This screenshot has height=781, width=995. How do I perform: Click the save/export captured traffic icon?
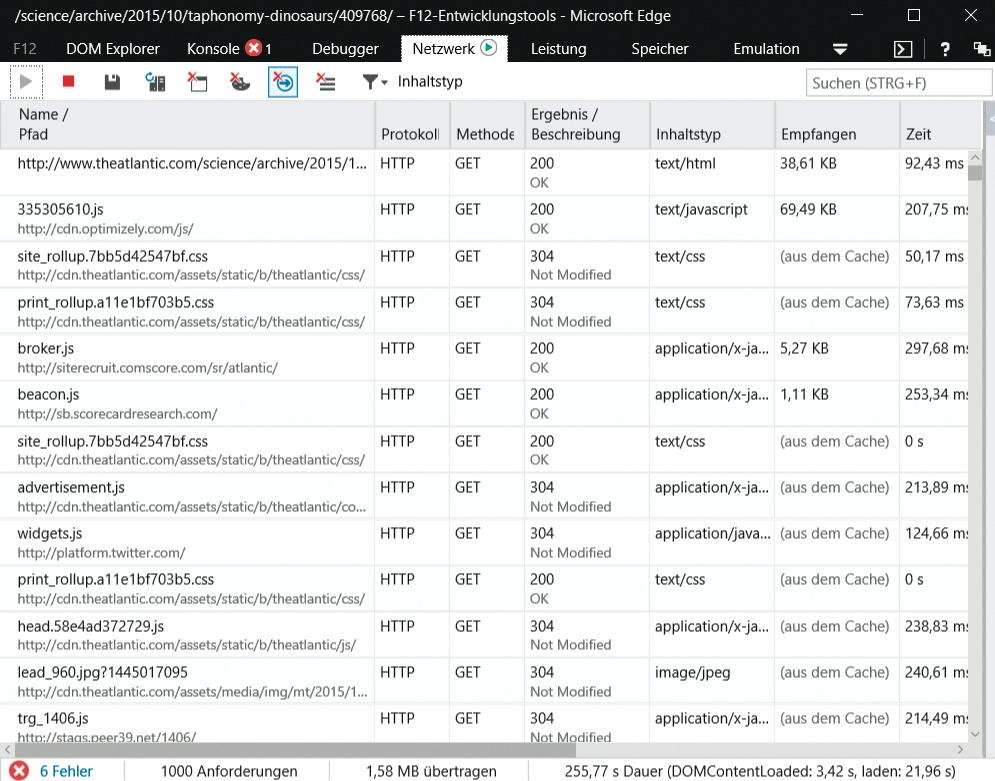coord(112,82)
